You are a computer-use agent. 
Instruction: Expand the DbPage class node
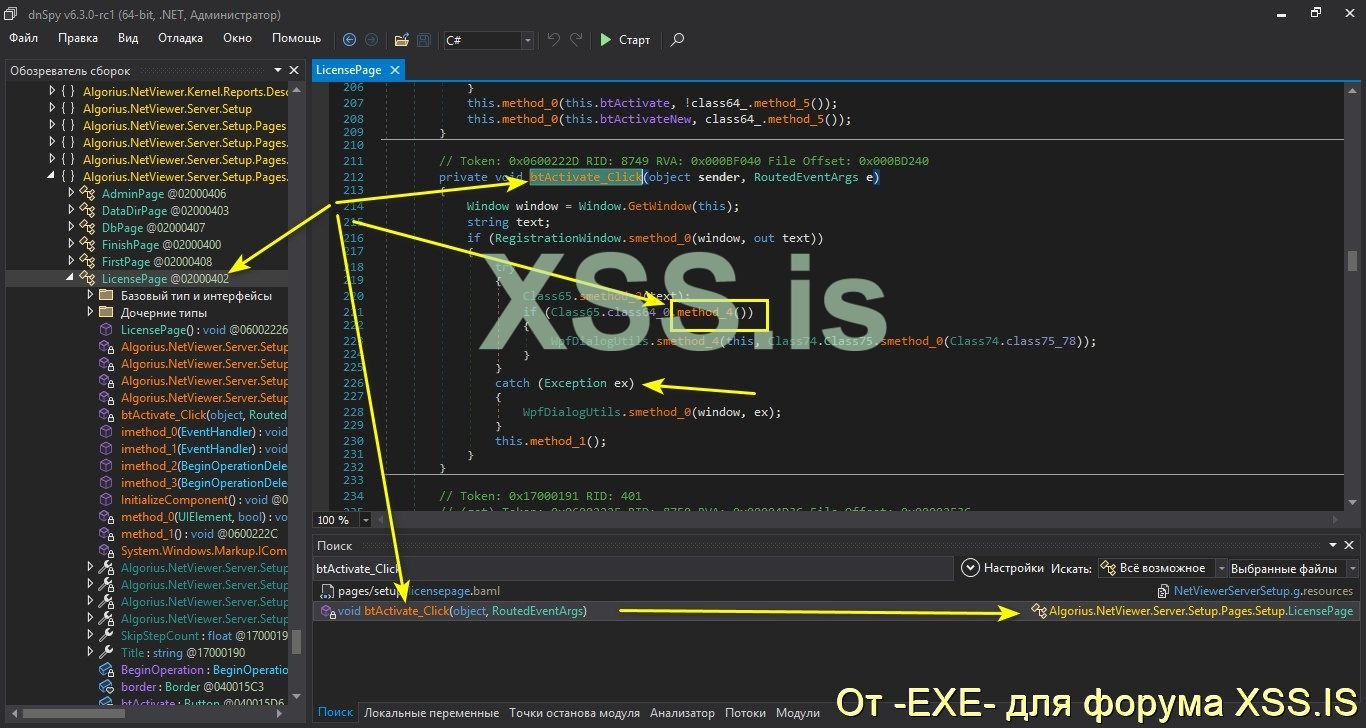[x=70, y=227]
